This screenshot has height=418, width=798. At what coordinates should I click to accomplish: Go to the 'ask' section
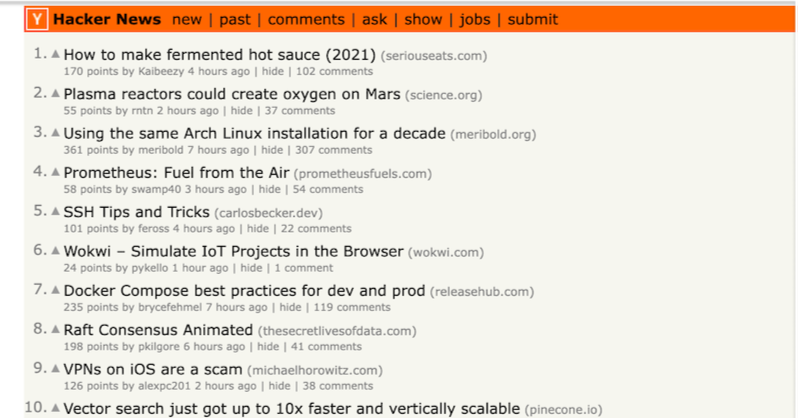tap(376, 19)
